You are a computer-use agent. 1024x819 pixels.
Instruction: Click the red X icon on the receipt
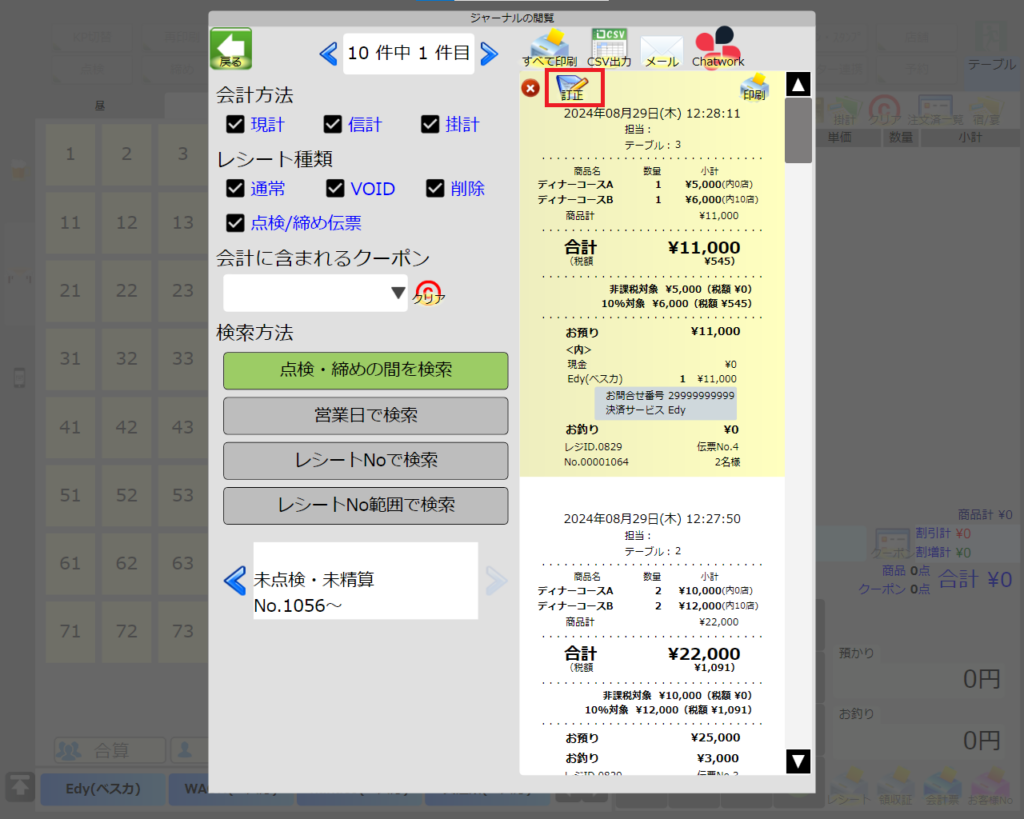[x=531, y=88]
